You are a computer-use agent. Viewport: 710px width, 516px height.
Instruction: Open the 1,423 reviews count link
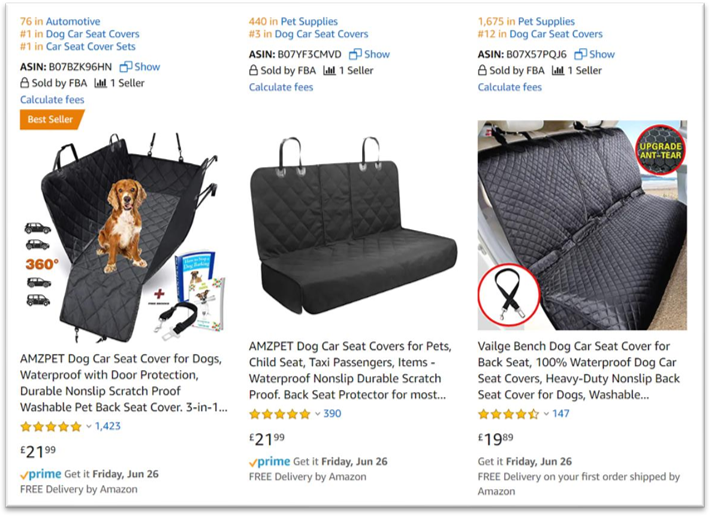(108, 426)
